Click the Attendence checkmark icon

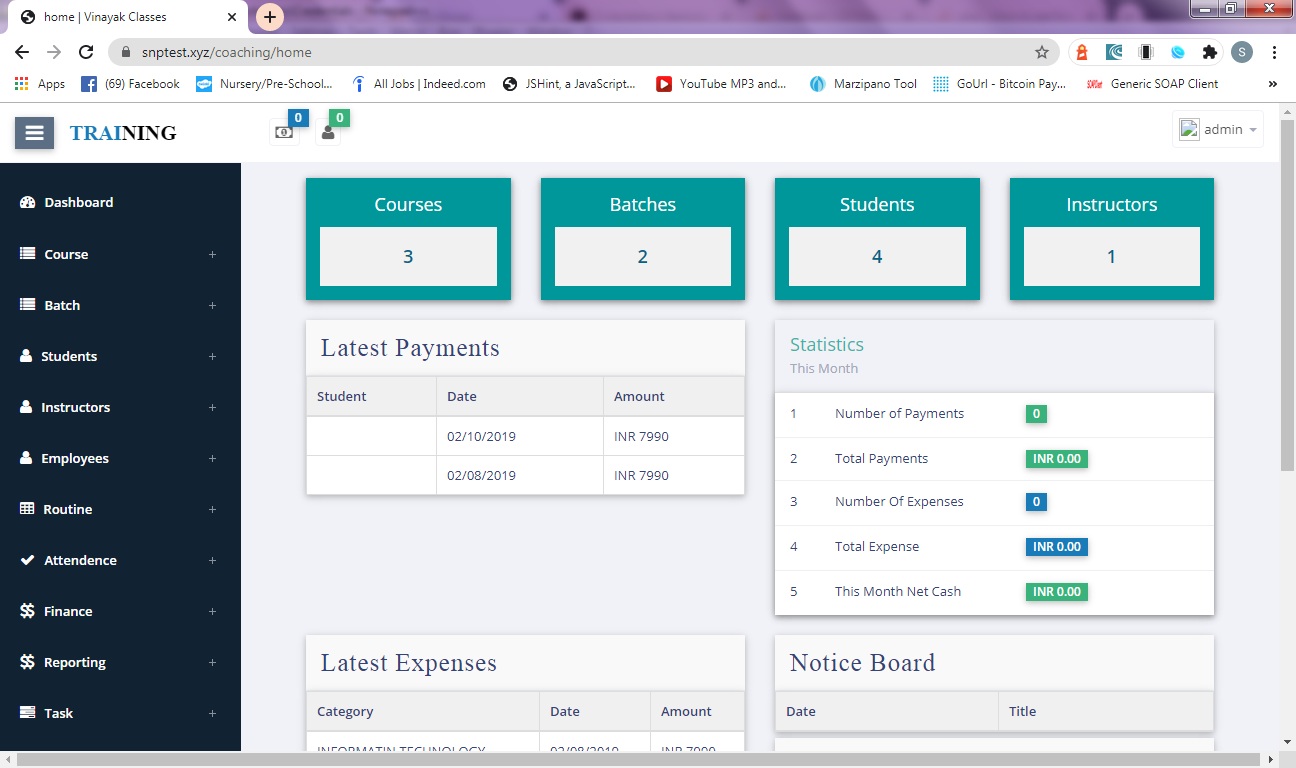[28, 560]
